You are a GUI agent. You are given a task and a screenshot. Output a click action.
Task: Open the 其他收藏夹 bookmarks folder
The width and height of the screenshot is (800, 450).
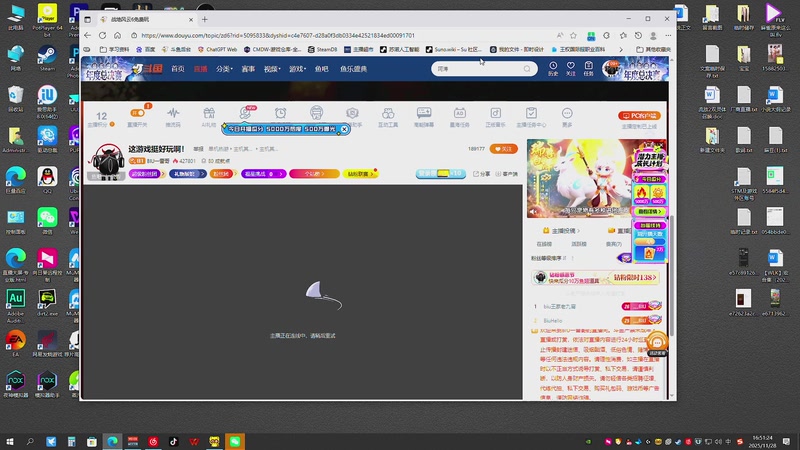[654, 49]
